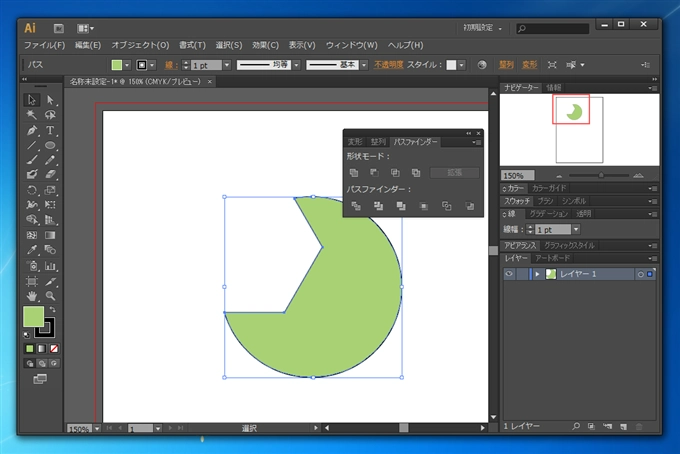
Task: Click target circle of レイヤー 1
Action: 640,274
